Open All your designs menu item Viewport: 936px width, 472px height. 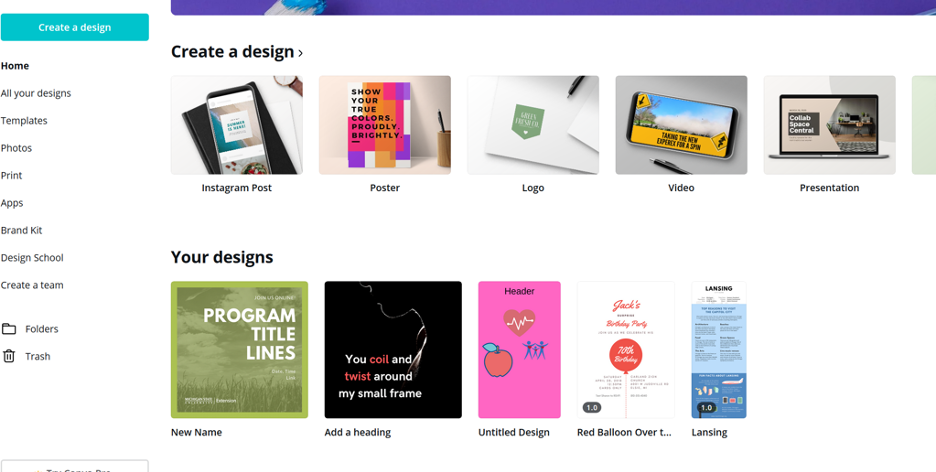point(36,93)
